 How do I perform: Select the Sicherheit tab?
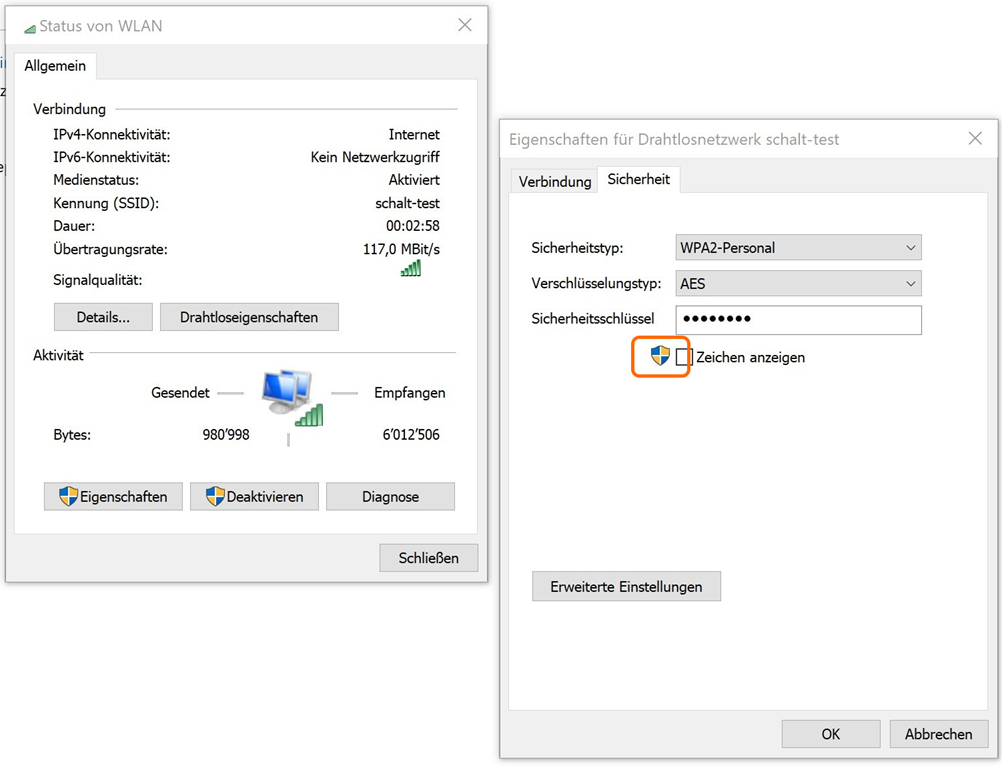pos(638,180)
